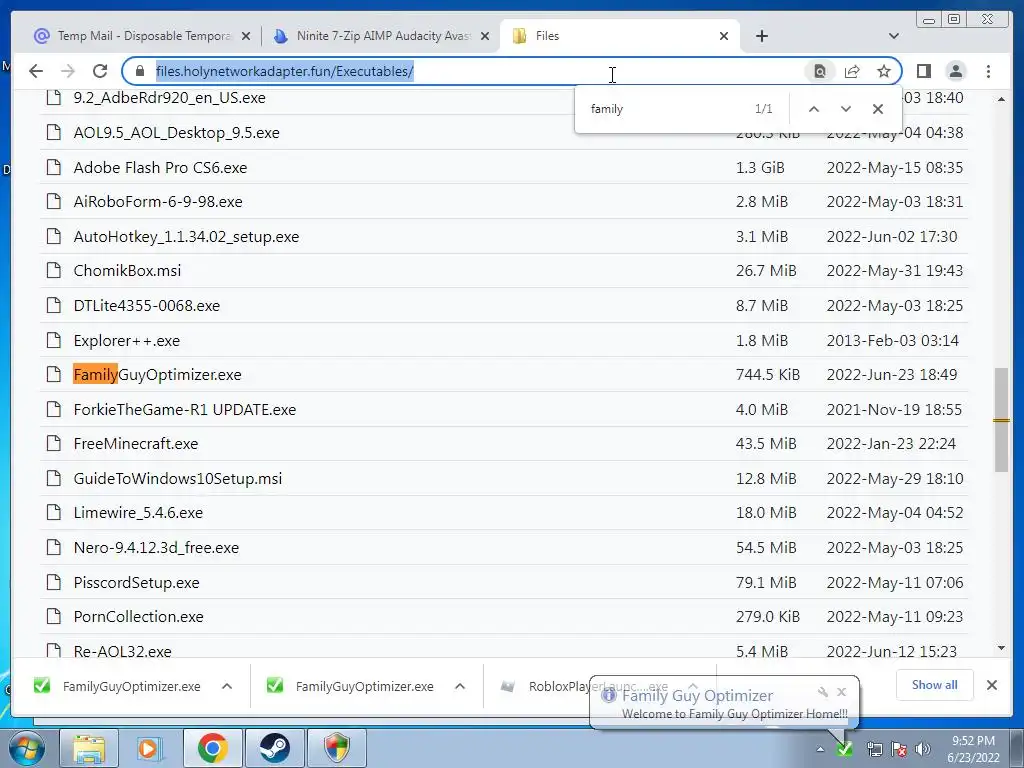Download AOL9.5_AOL_Desktop_9.5.exe

(x=176, y=133)
